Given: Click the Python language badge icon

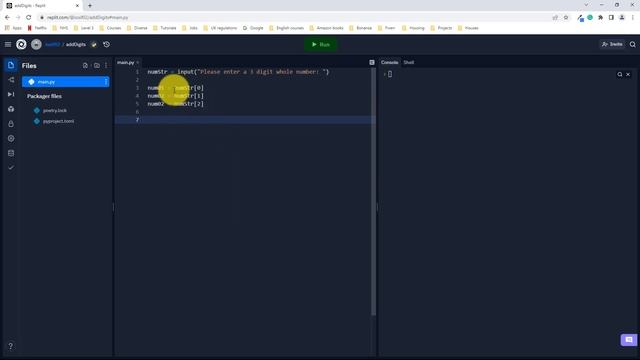Looking at the screenshot, I should click(94, 44).
